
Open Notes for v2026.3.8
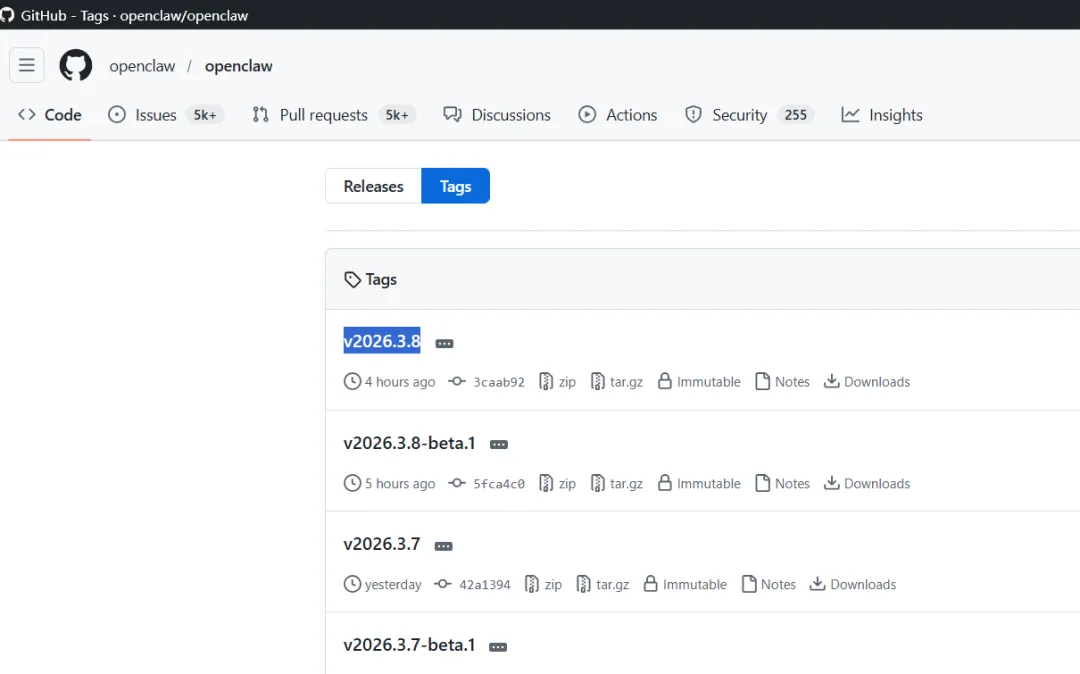click(782, 382)
